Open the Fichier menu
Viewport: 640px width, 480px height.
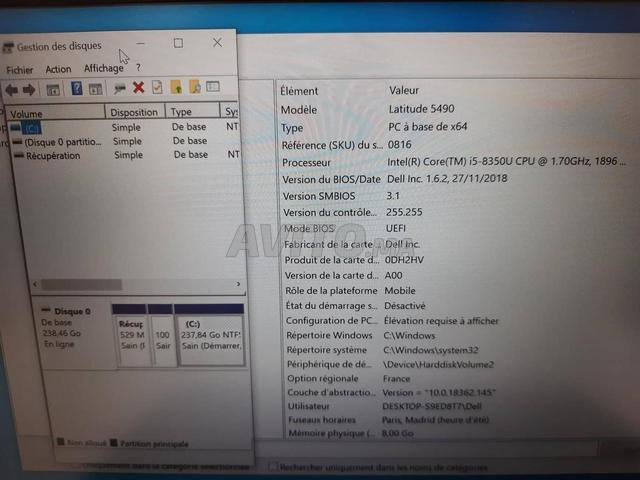20,70
